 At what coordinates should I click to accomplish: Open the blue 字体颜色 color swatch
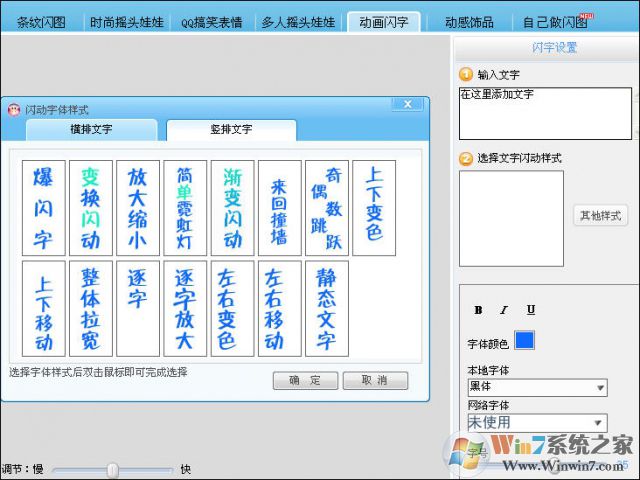pos(524,340)
